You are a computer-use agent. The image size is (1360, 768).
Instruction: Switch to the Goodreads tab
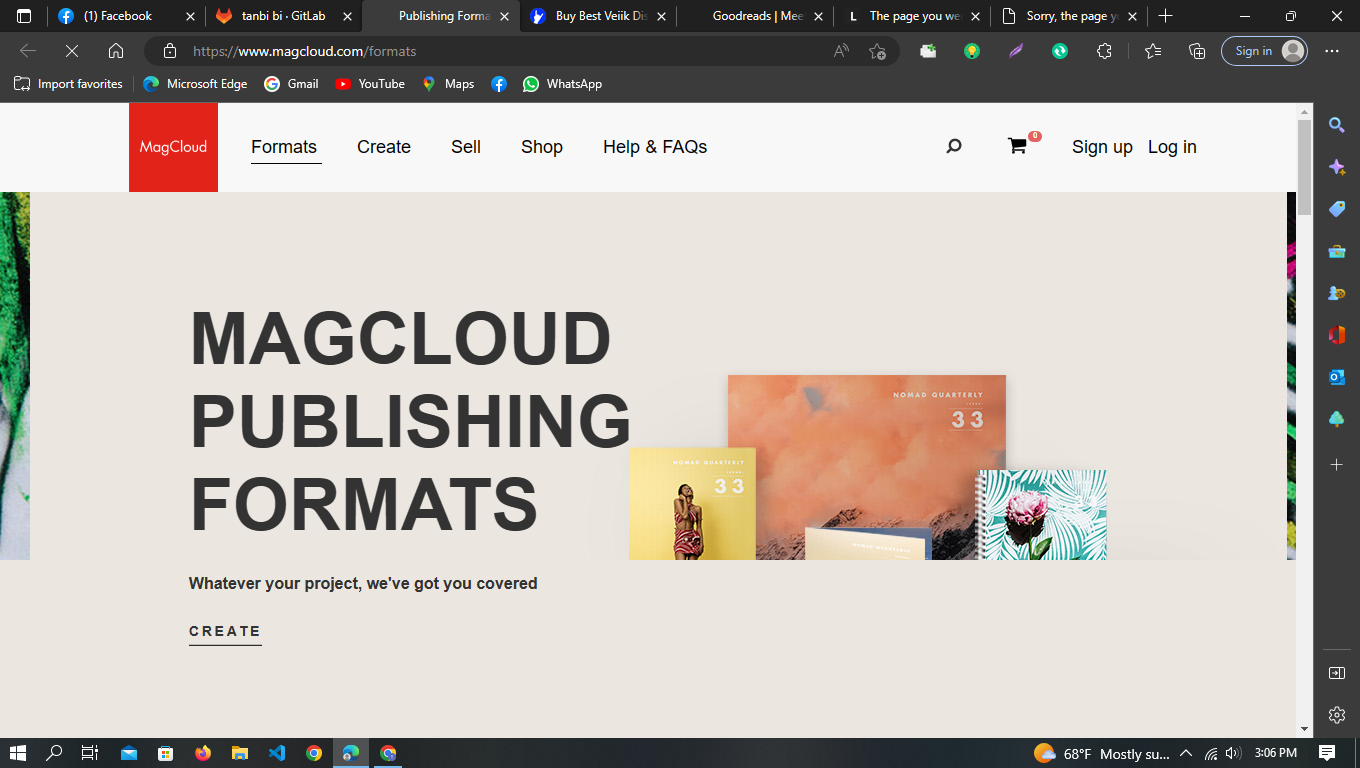tap(756, 16)
